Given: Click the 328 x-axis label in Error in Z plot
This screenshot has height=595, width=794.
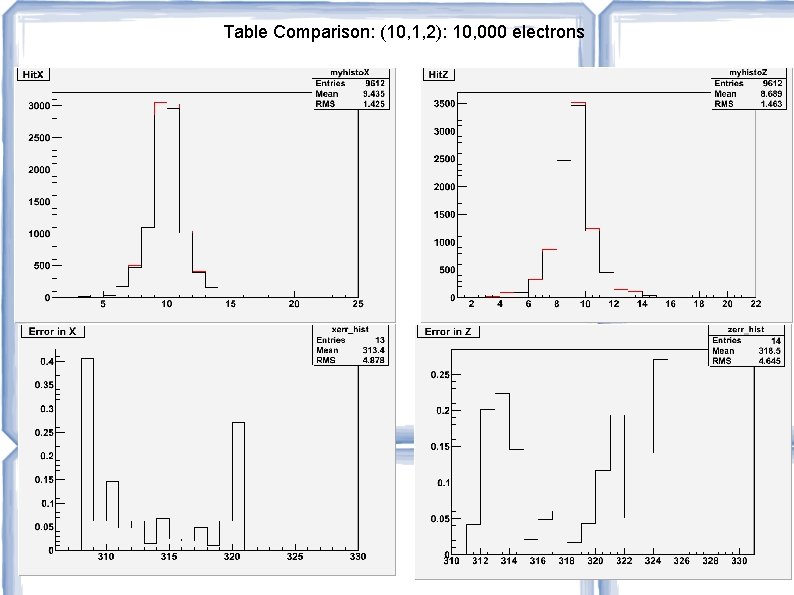Looking at the screenshot, I should coord(710,561).
